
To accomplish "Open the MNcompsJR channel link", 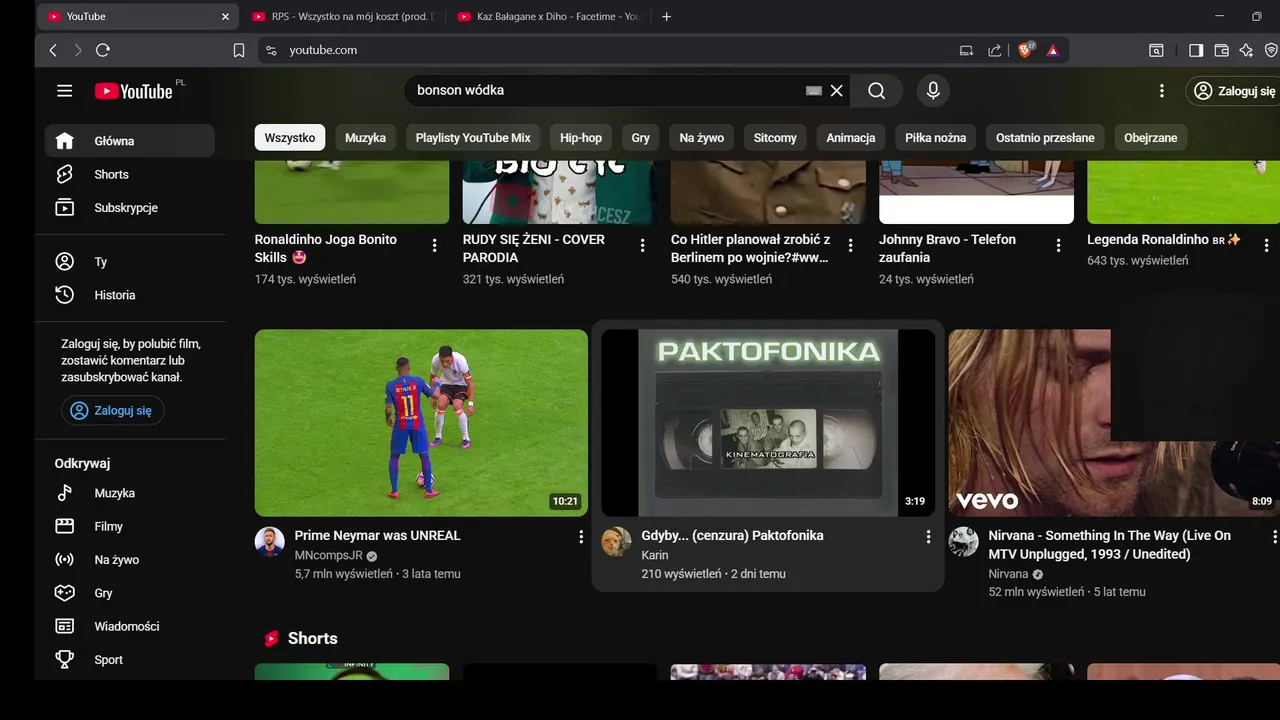I will 328,556.
